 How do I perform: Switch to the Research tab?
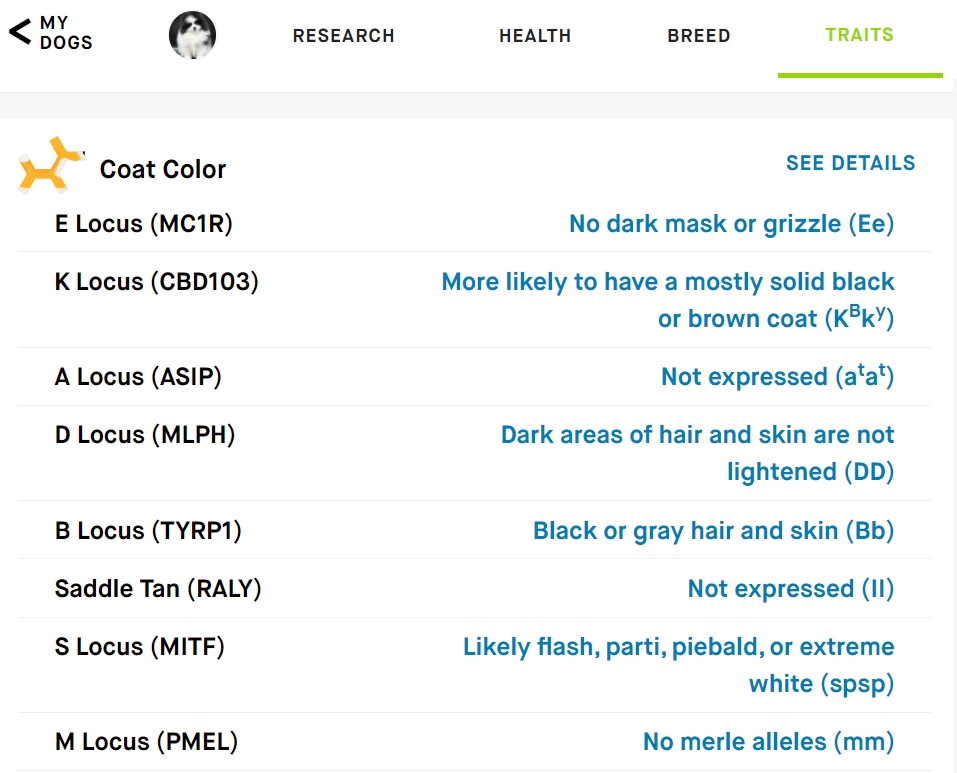(344, 36)
